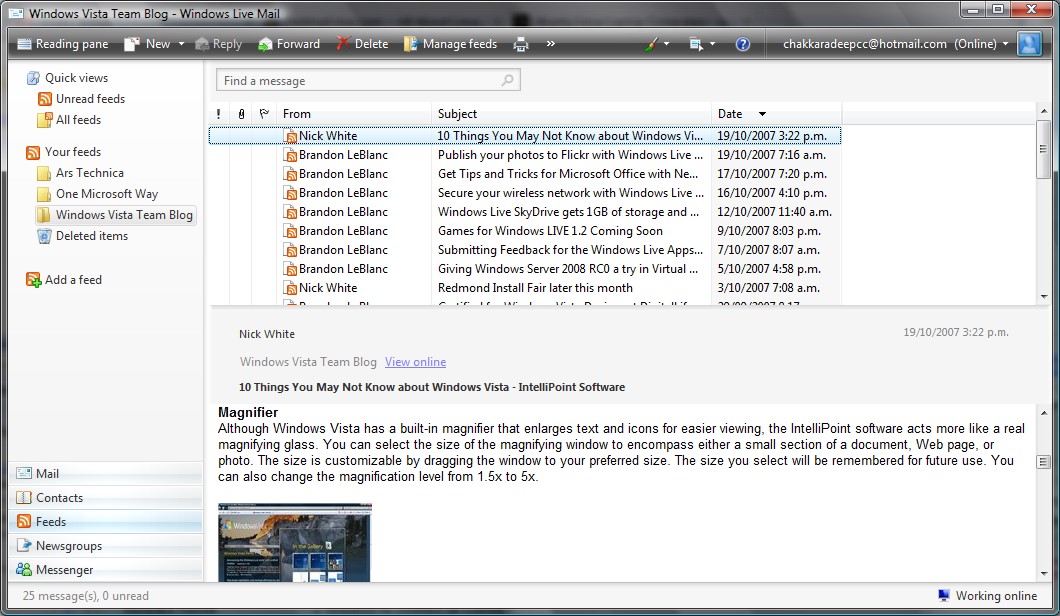Expand the toolbar overflow chevron
This screenshot has width=1060, height=616.
pos(551,44)
